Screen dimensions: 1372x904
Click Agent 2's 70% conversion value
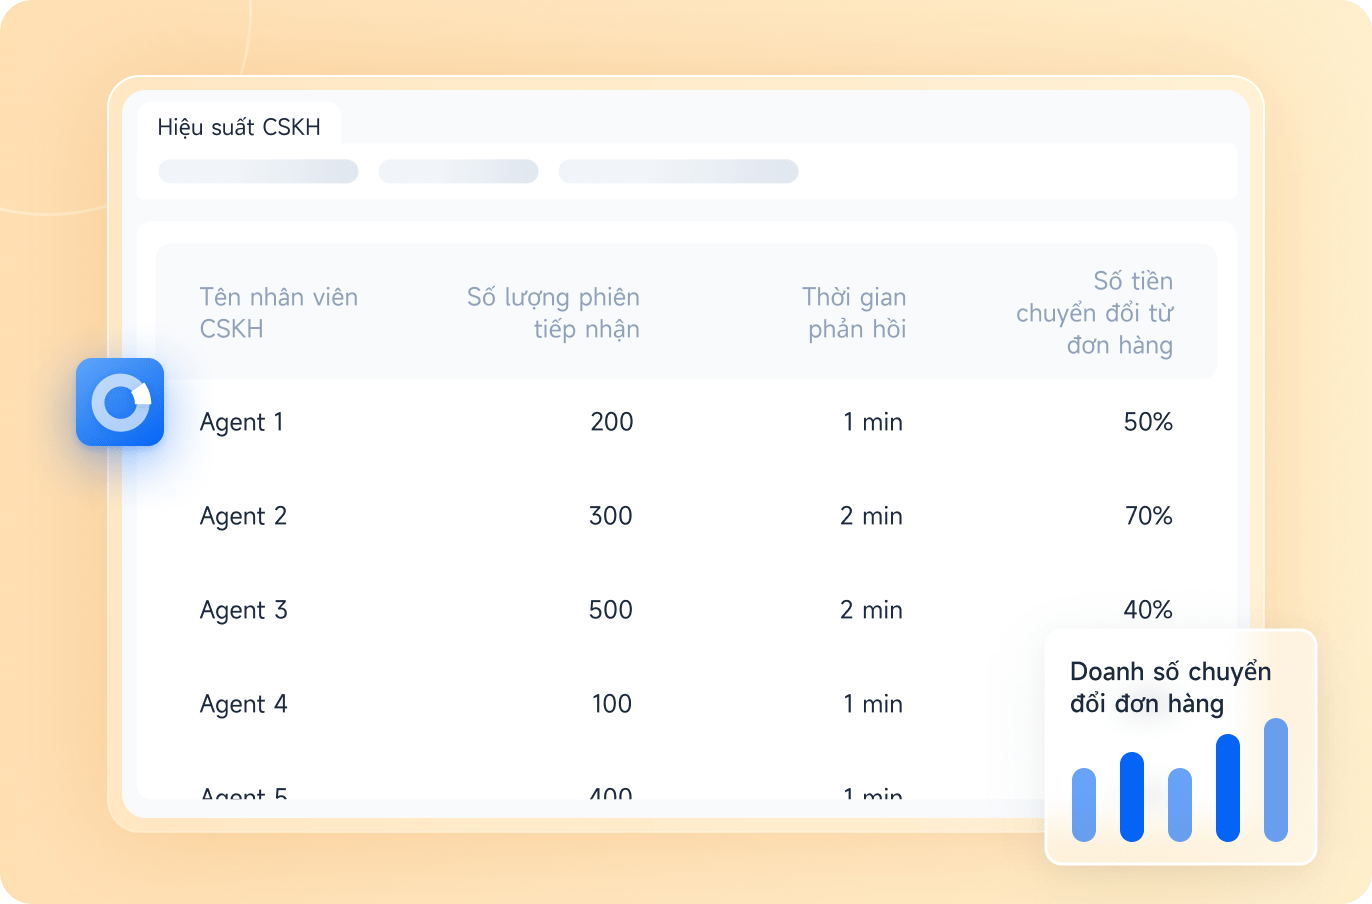point(1148,516)
